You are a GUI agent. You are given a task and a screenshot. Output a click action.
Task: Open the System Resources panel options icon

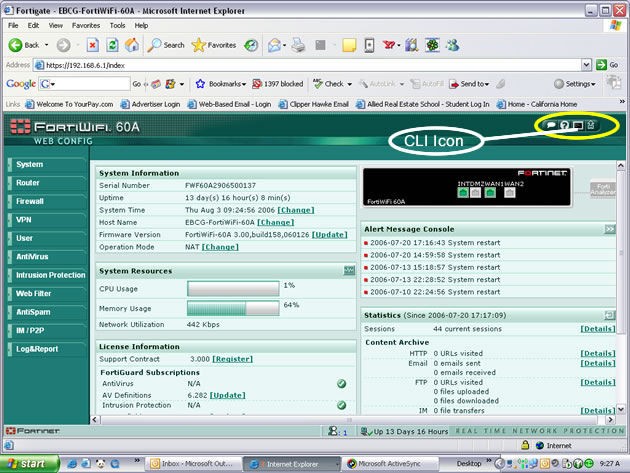[x=349, y=271]
